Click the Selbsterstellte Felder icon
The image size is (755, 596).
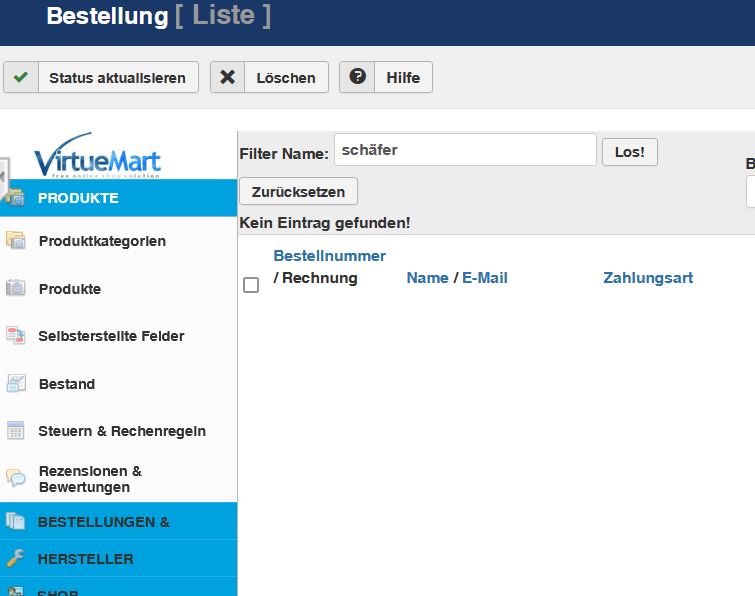[16, 336]
